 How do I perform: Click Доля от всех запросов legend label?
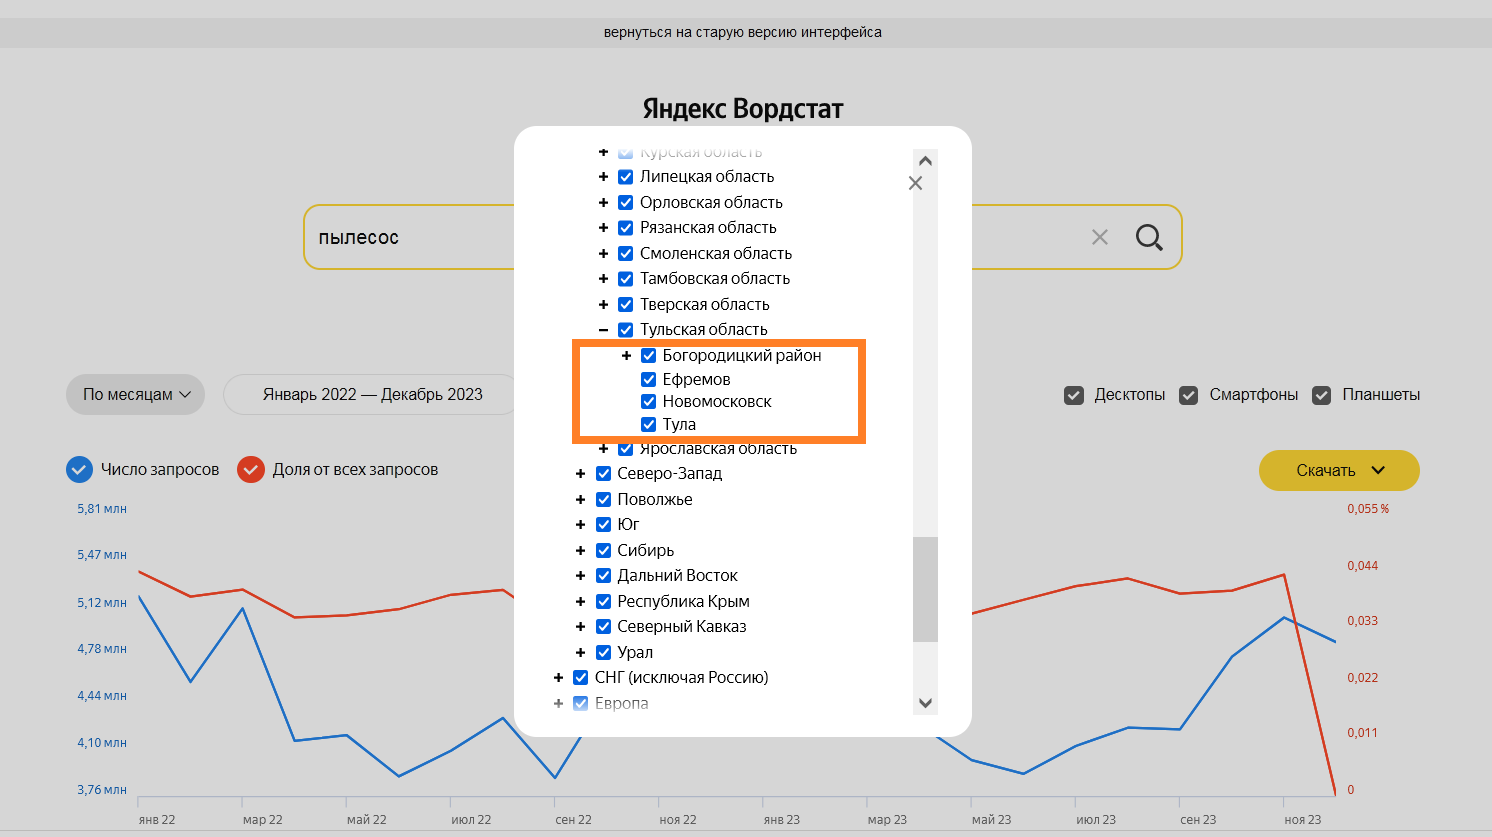pos(355,469)
